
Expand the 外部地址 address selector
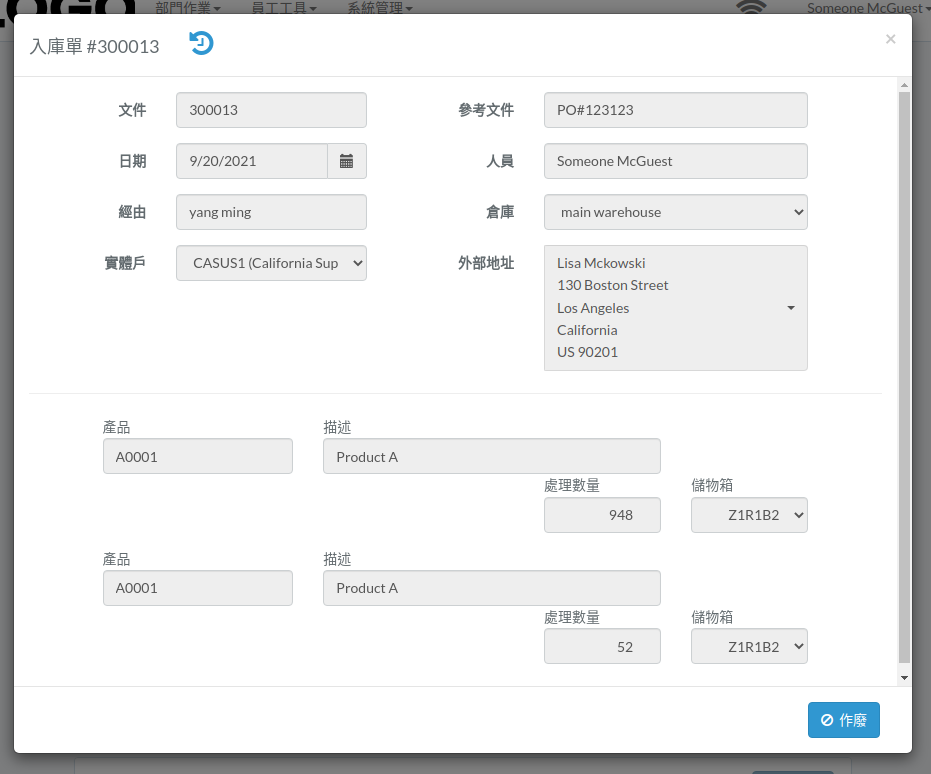(x=676, y=308)
